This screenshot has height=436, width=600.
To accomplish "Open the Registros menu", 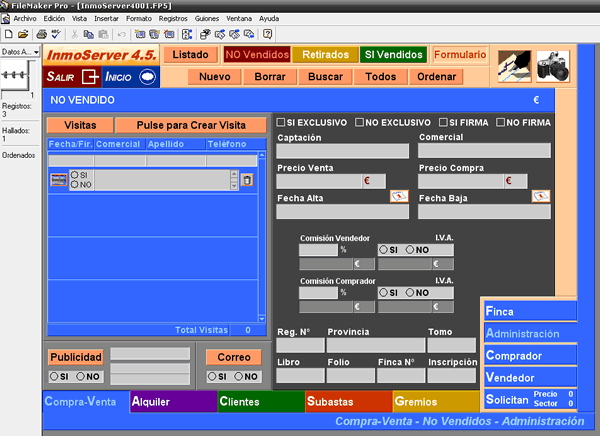I will (173, 18).
